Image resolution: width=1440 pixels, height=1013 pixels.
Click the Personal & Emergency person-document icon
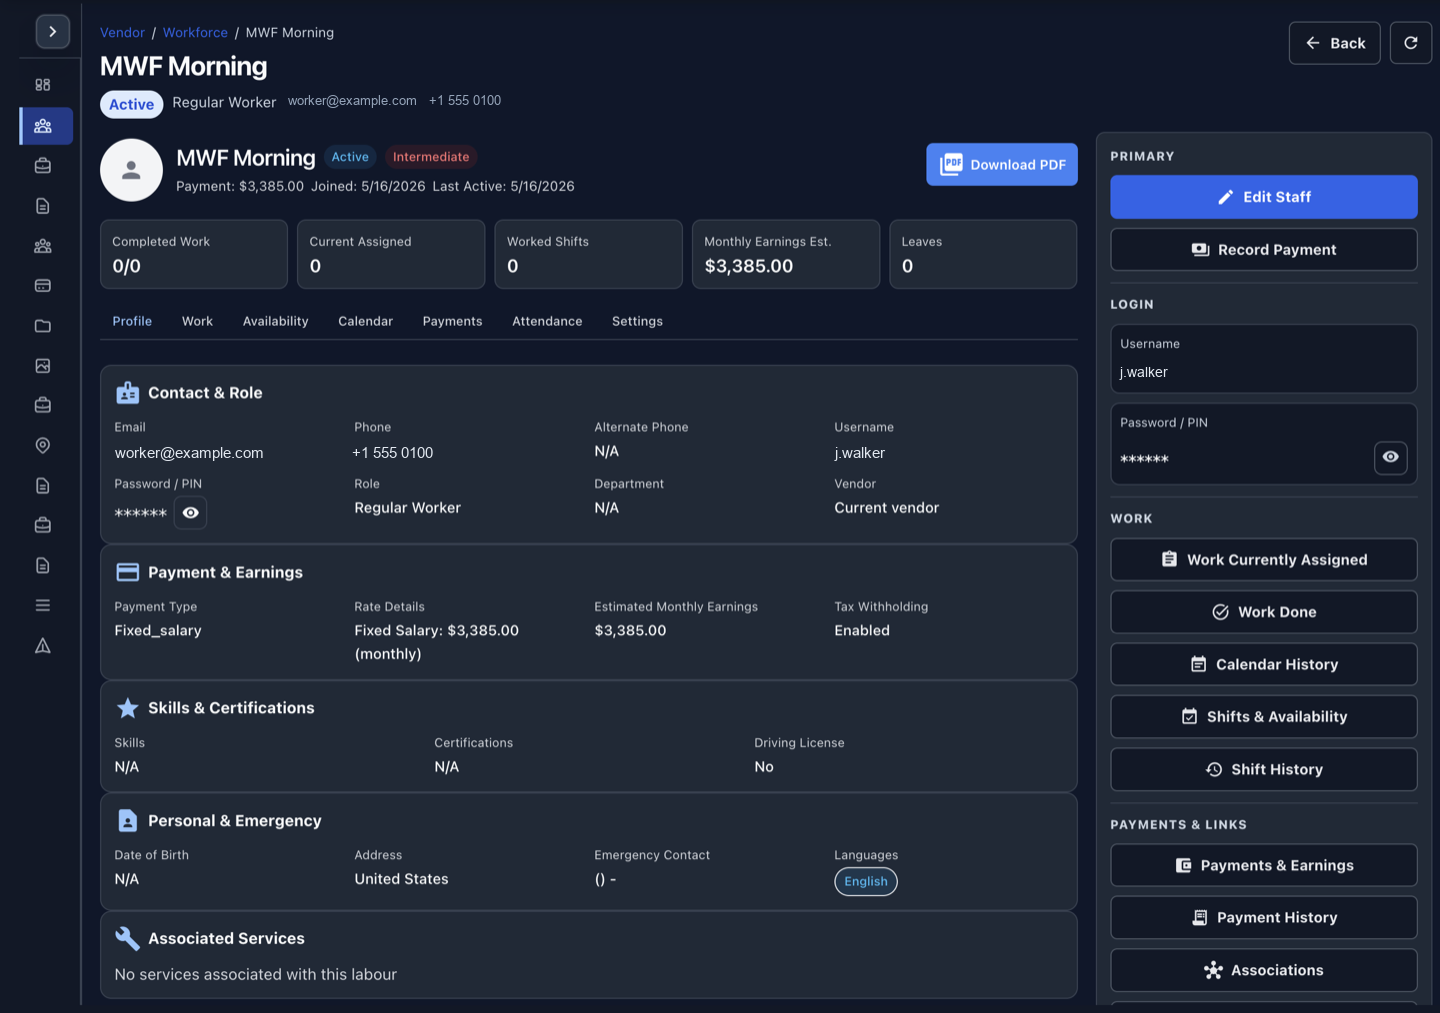128,821
